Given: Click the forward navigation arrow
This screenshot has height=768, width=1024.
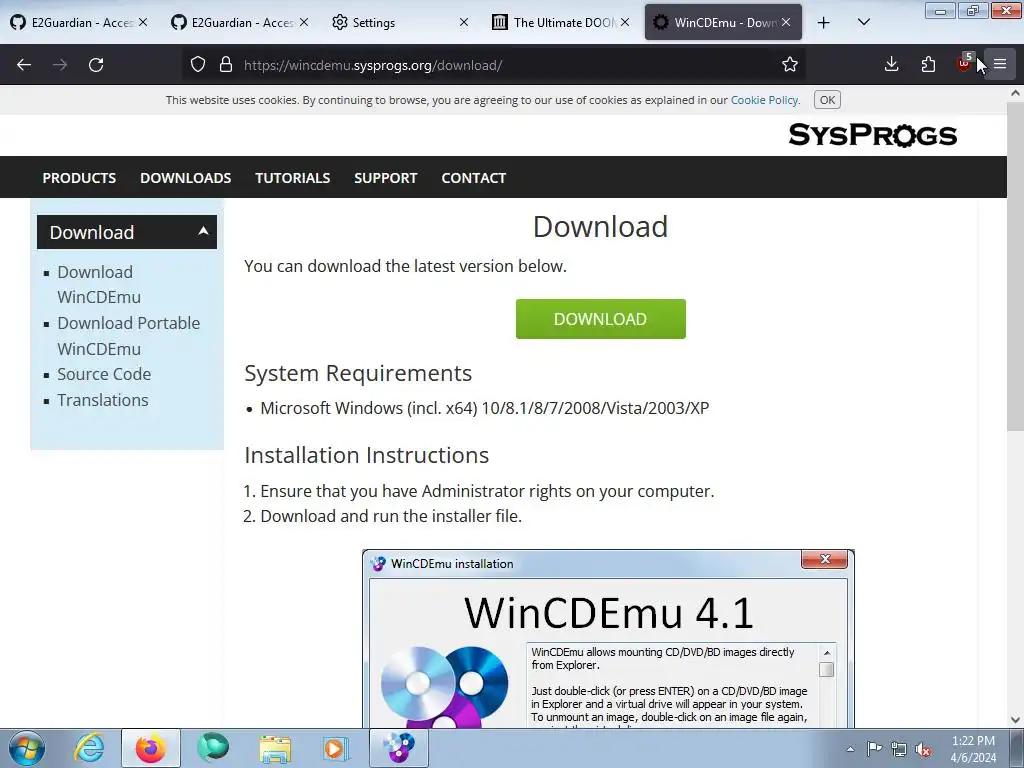Looking at the screenshot, I should (x=60, y=65).
